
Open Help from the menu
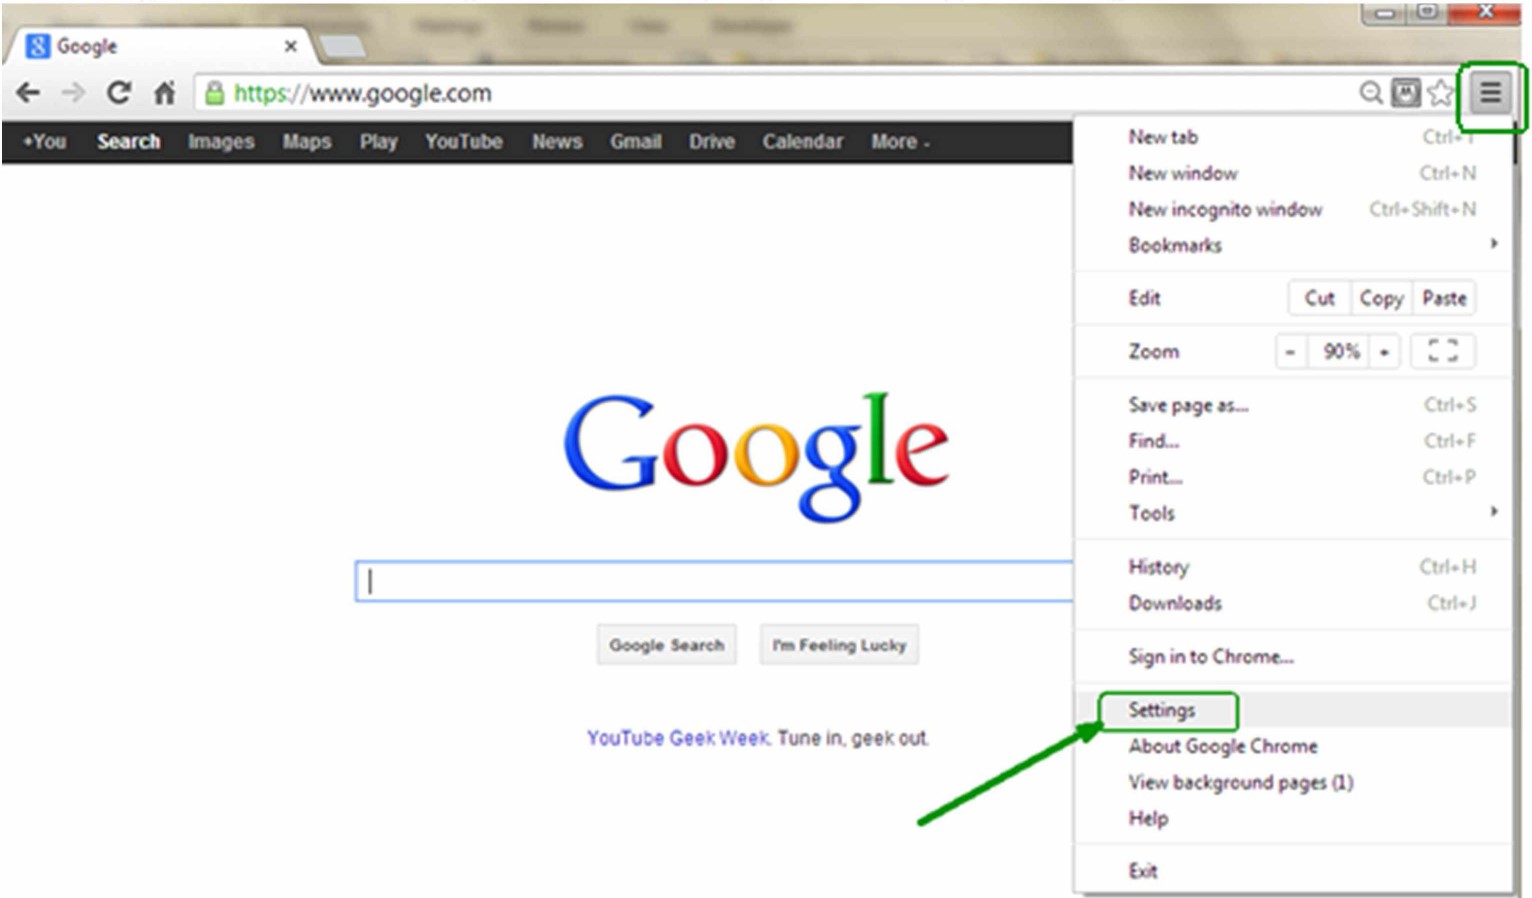coord(1294,818)
